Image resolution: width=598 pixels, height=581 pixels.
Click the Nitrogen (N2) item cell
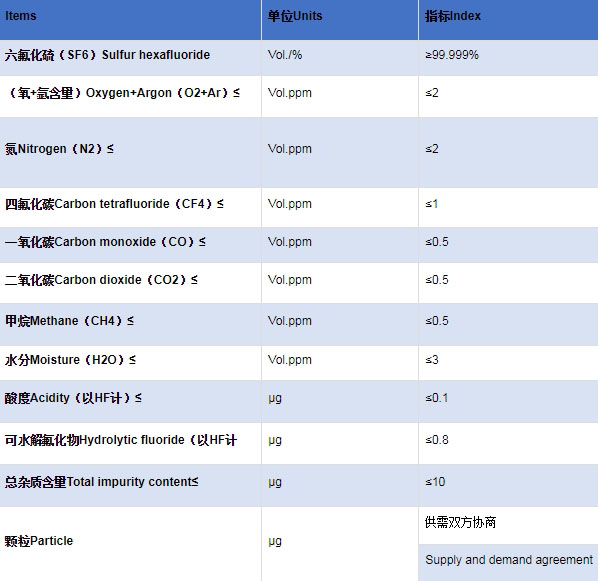(130, 153)
